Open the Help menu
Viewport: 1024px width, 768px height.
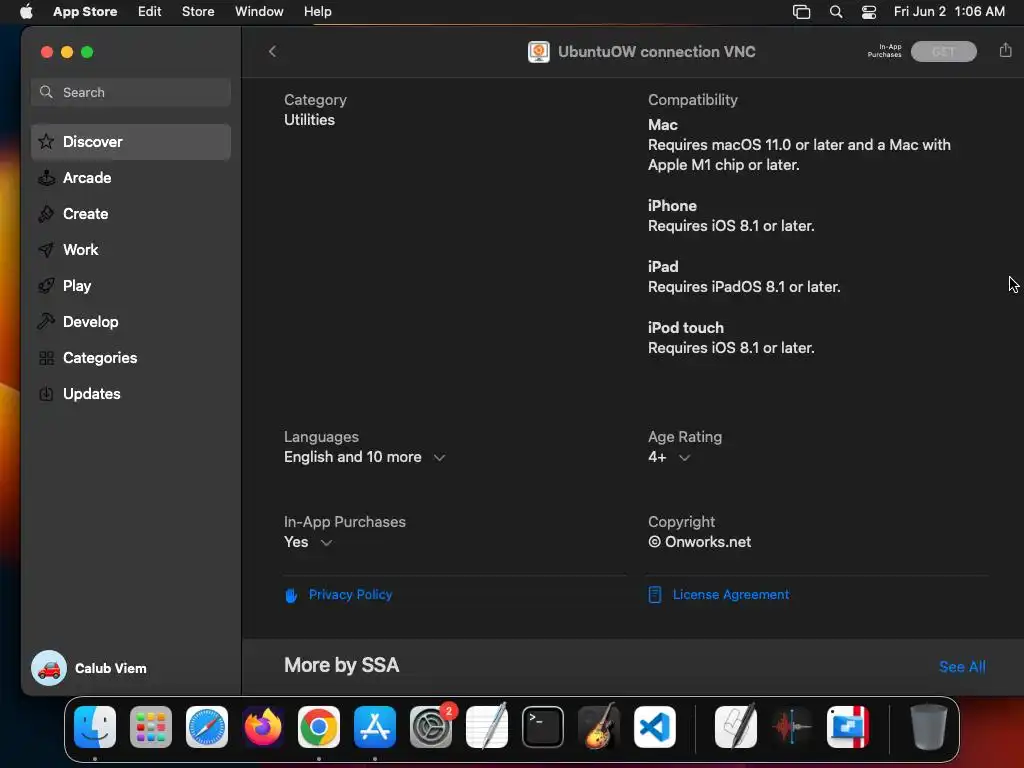click(317, 12)
